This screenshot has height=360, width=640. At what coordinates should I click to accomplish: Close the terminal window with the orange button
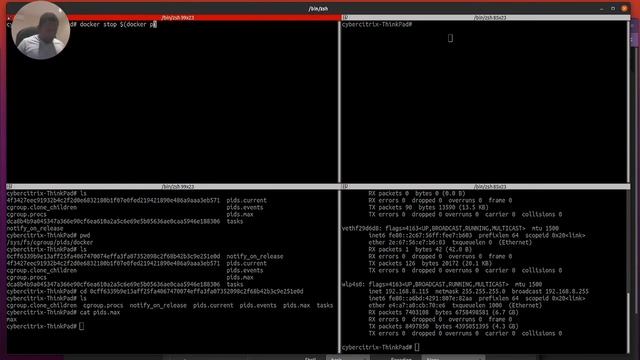[624, 8]
